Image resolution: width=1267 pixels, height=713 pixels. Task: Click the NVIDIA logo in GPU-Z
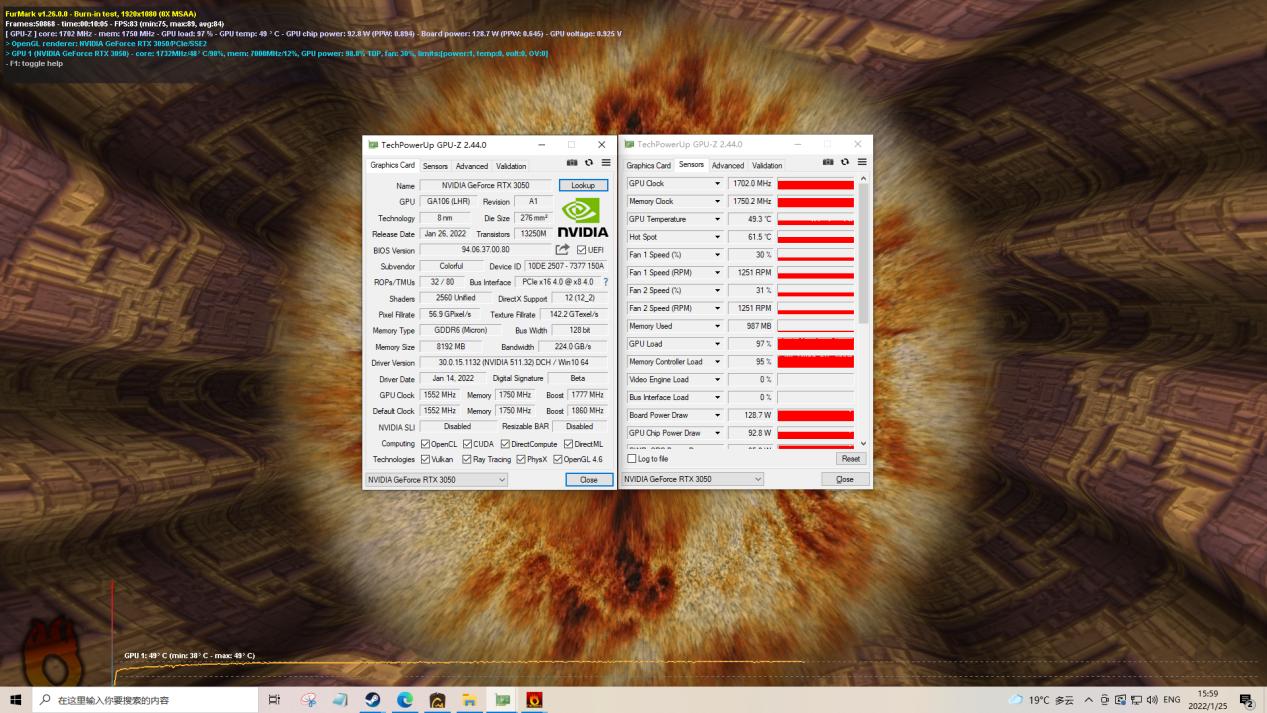pyautogui.click(x=582, y=214)
